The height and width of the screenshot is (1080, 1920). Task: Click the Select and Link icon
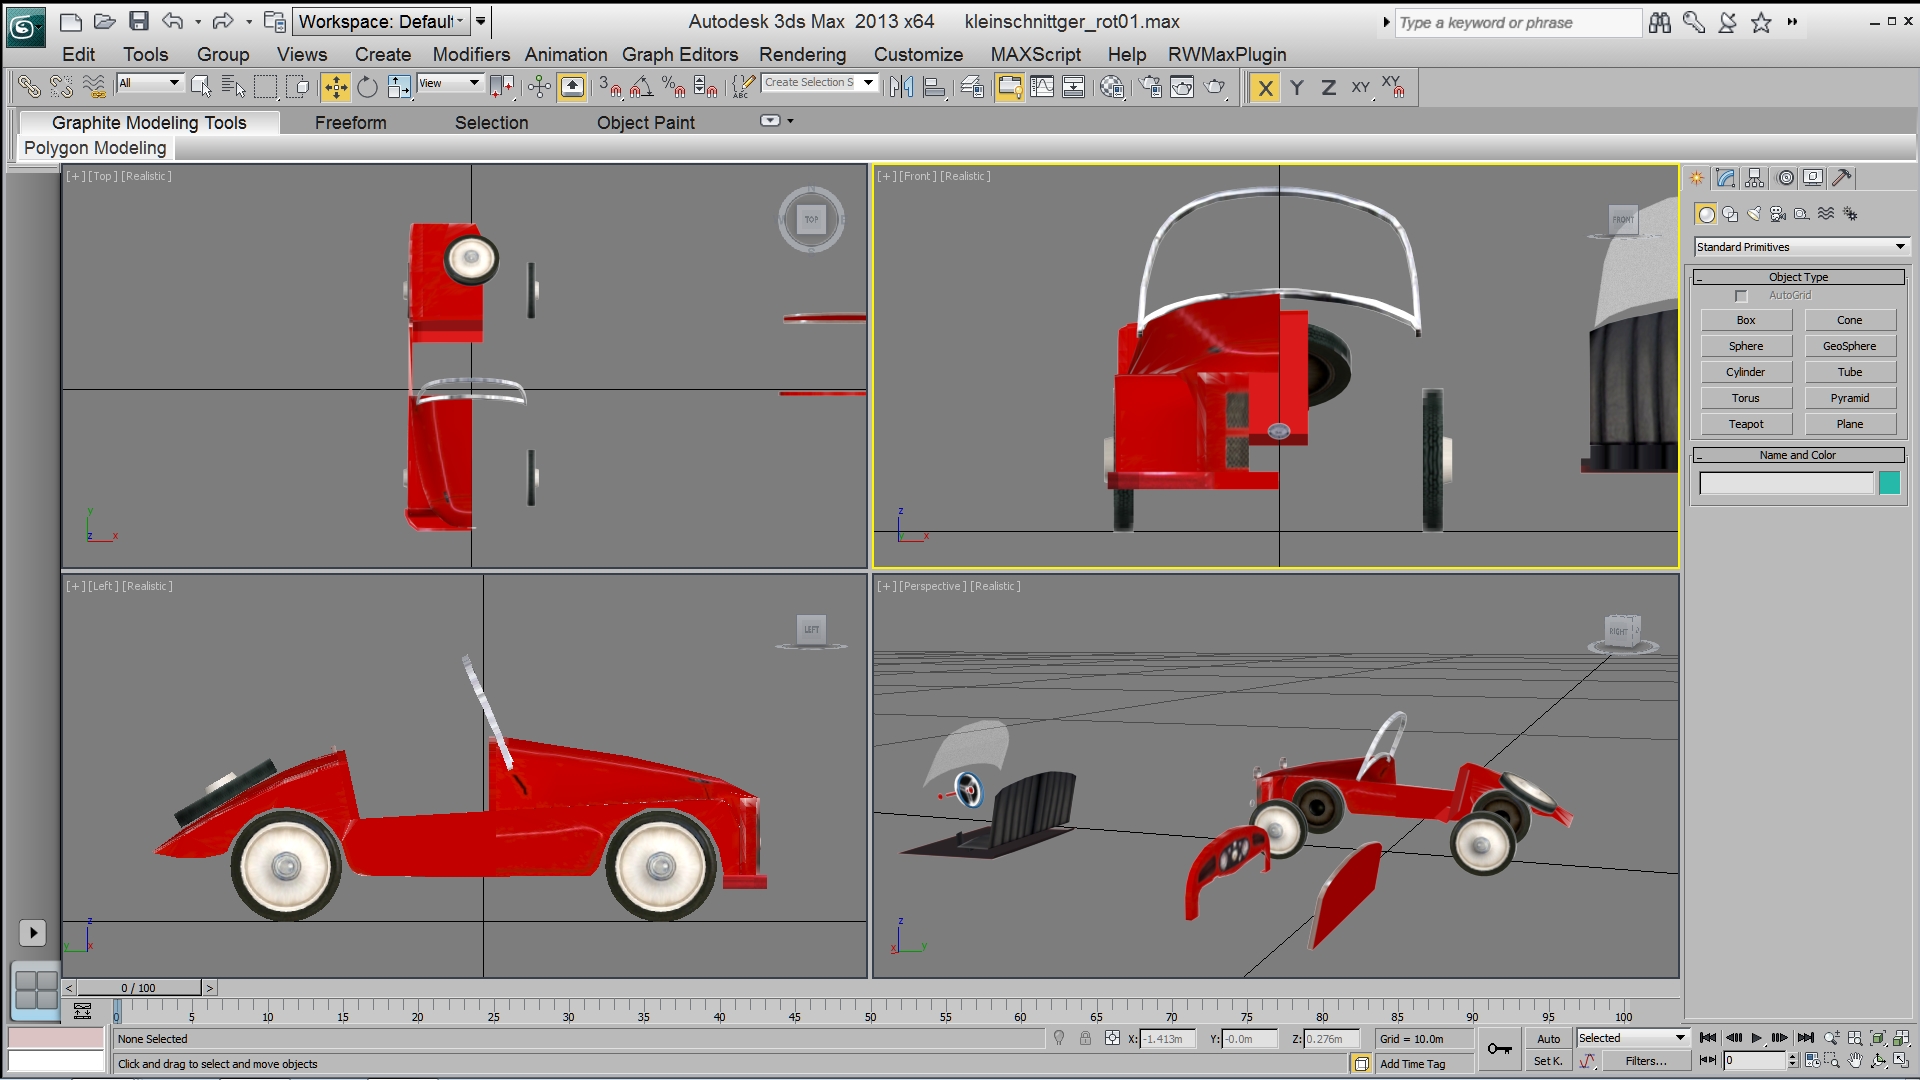pos(29,88)
